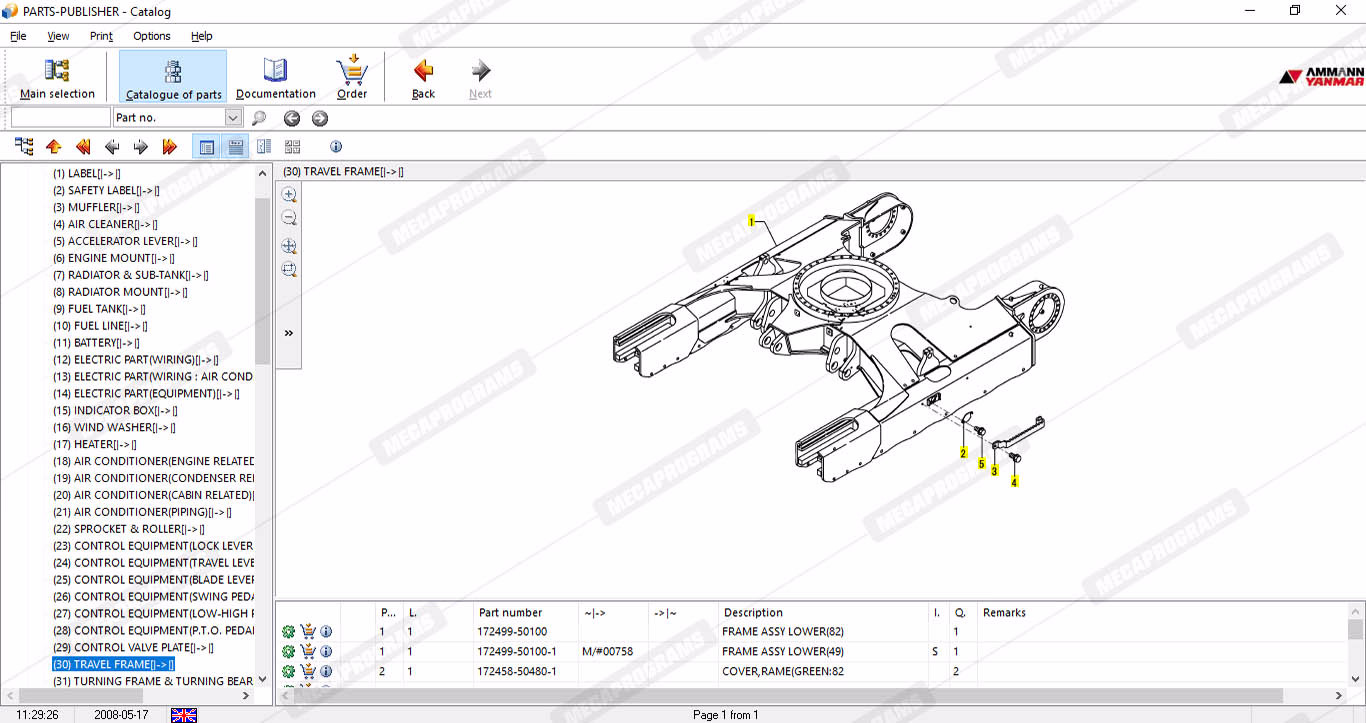The image size is (1366, 723).
Task: Zoom in on the parts diagram
Action: pyautogui.click(x=289, y=195)
